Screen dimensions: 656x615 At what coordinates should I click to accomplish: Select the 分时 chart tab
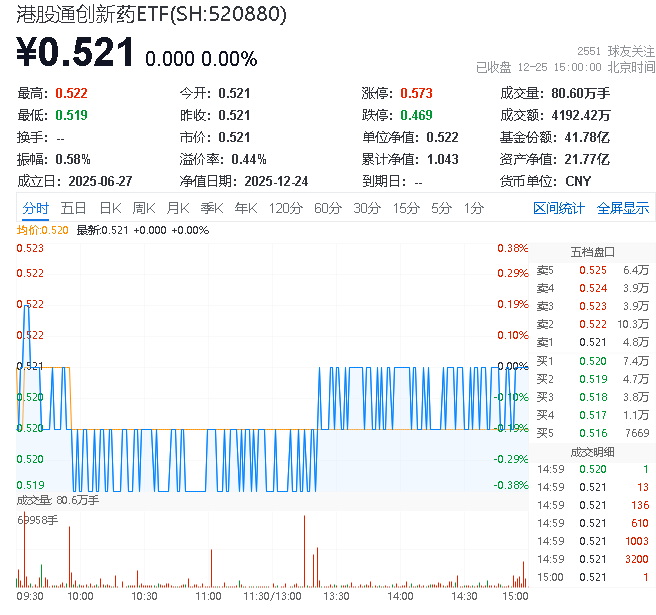[x=35, y=208]
